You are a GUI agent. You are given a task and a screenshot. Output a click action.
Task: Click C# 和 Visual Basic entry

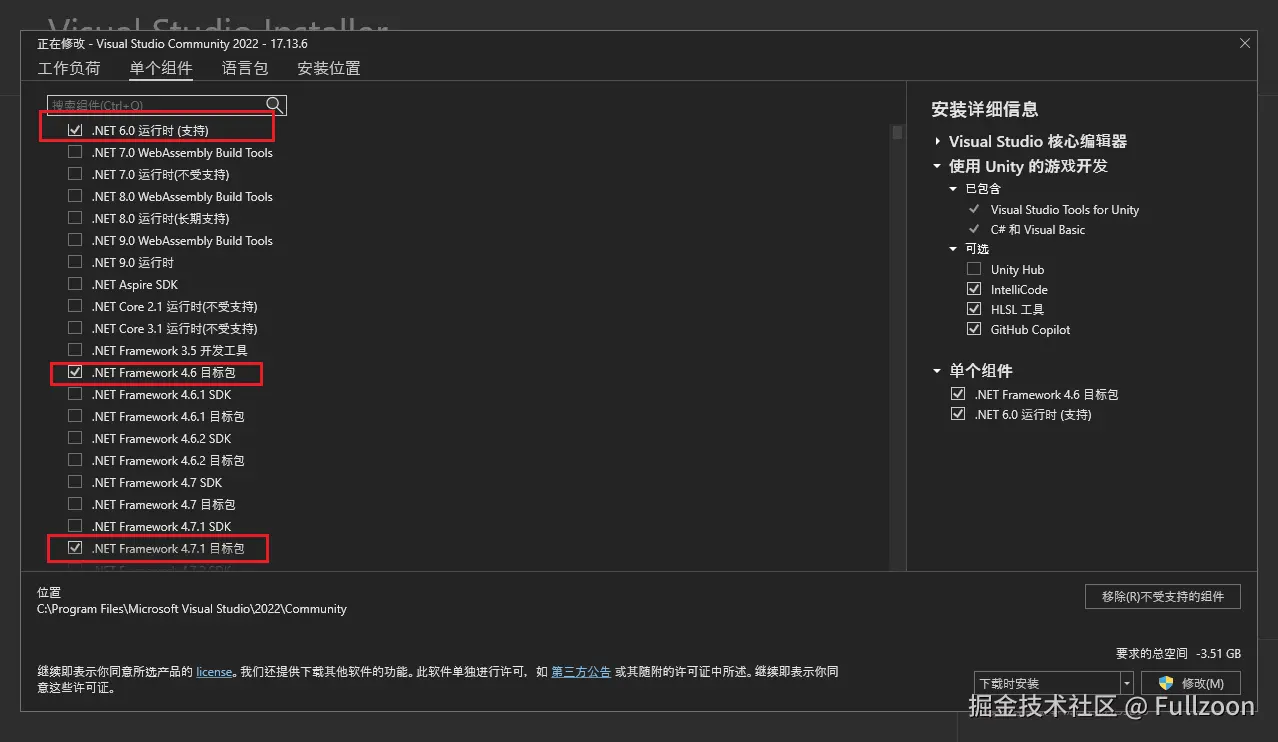pos(1037,230)
